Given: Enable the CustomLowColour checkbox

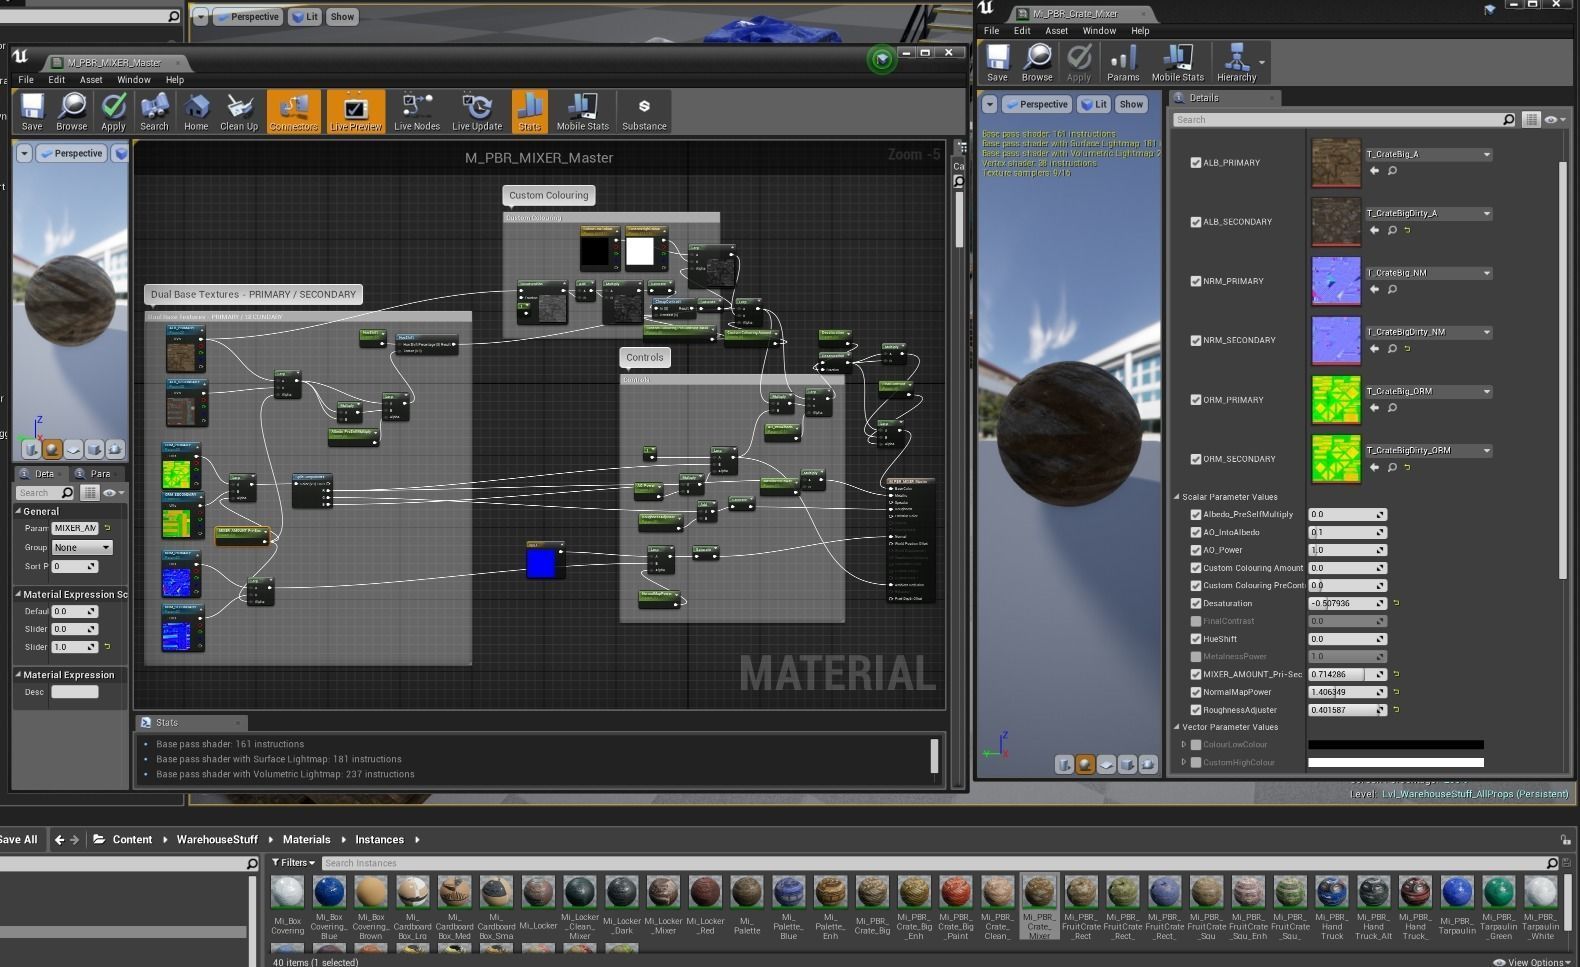Looking at the screenshot, I should click(1196, 745).
